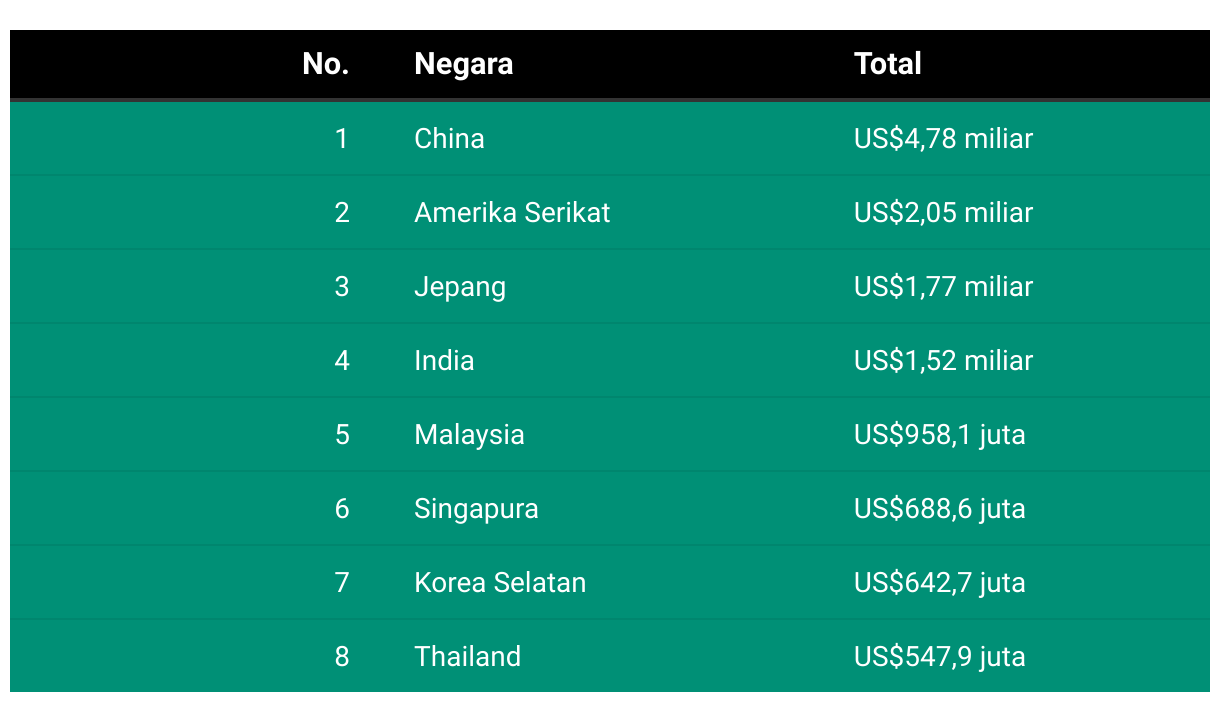Select the Amerika Serikat cell
The image size is (1220, 702).
point(512,212)
